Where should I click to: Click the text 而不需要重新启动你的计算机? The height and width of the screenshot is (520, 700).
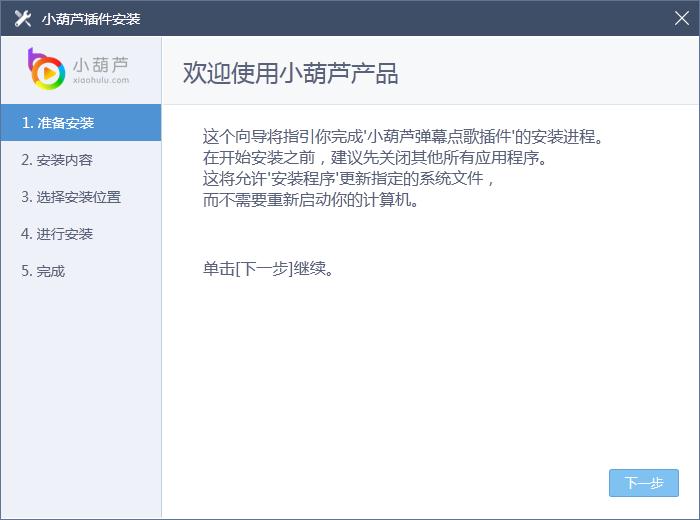click(311, 200)
